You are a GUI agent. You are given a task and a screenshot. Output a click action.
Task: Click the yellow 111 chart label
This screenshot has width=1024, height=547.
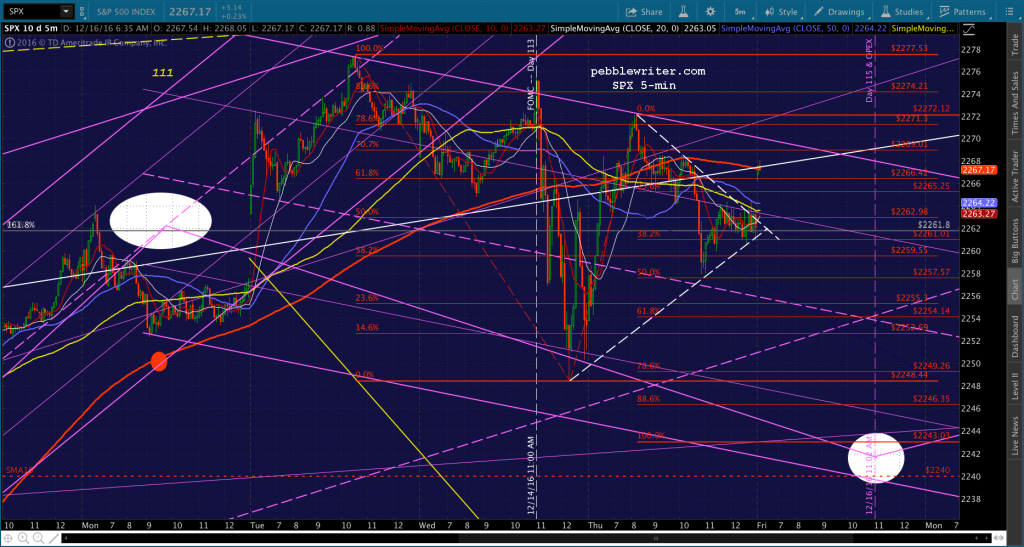163,74
